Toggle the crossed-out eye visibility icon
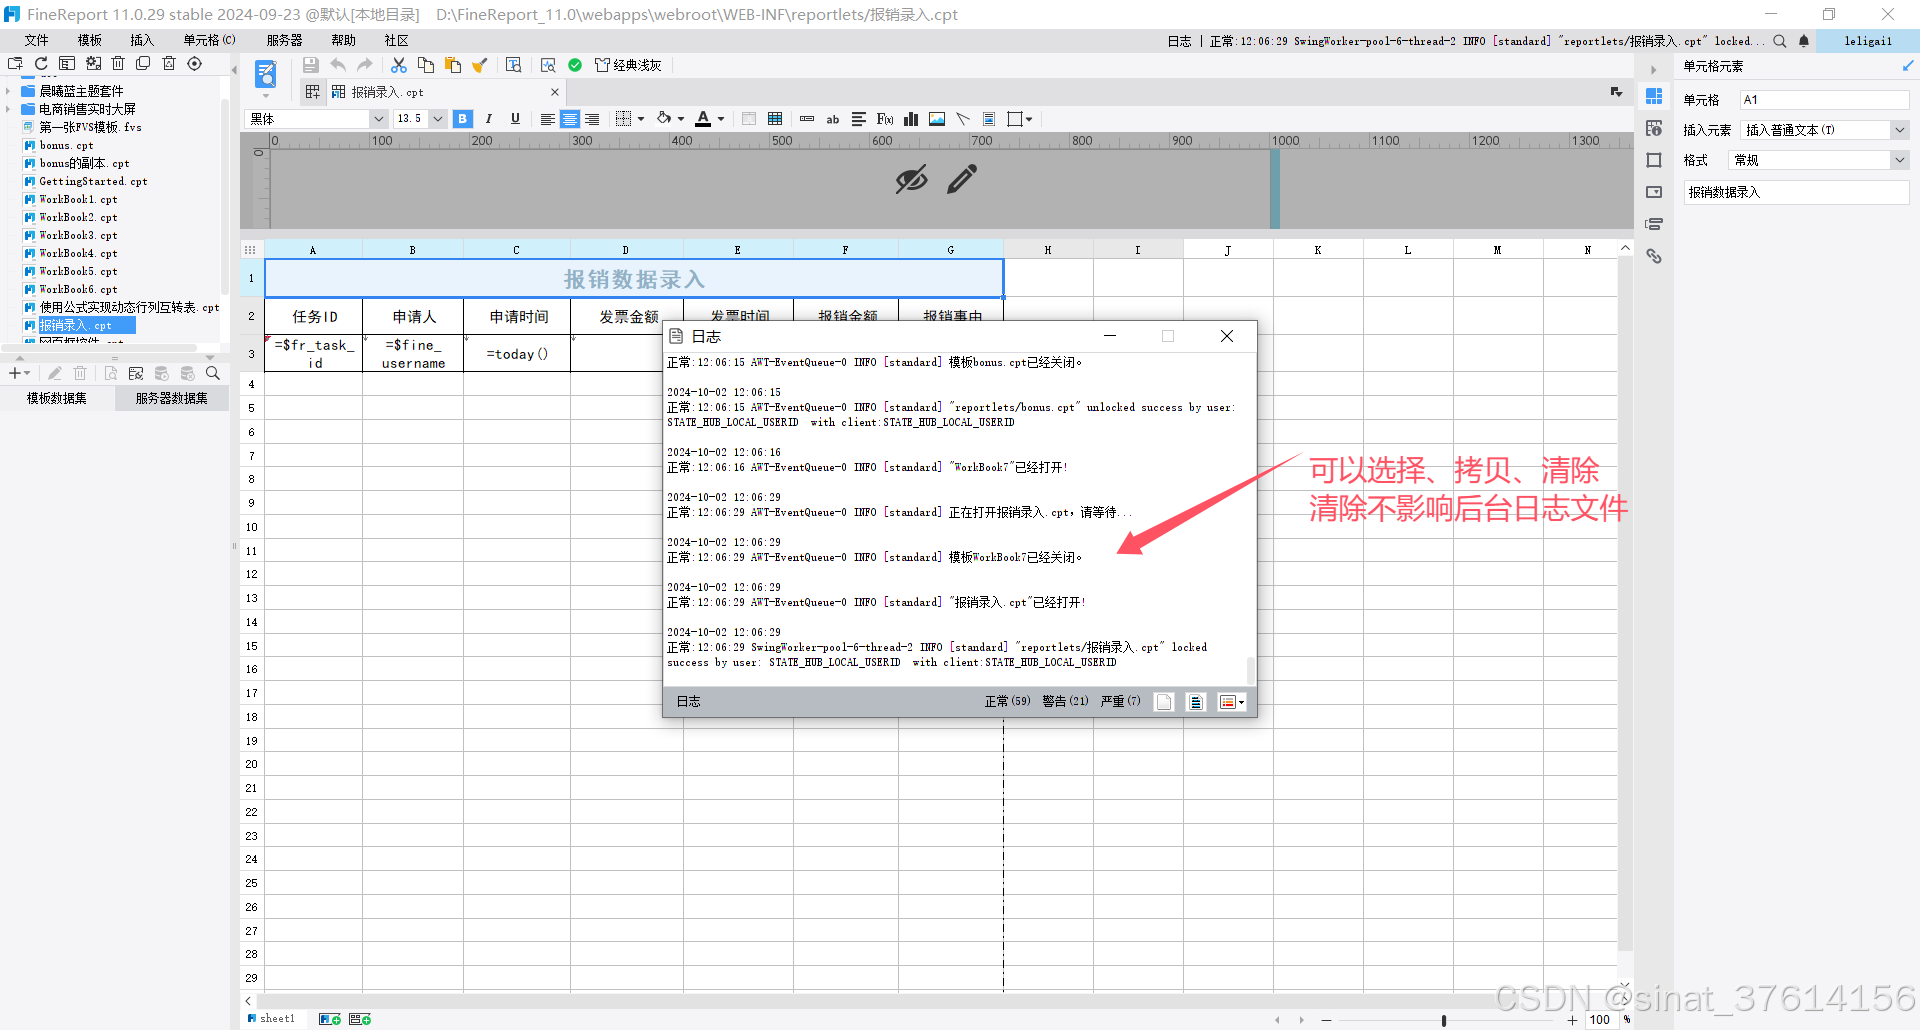The height and width of the screenshot is (1030, 1920). click(x=911, y=180)
